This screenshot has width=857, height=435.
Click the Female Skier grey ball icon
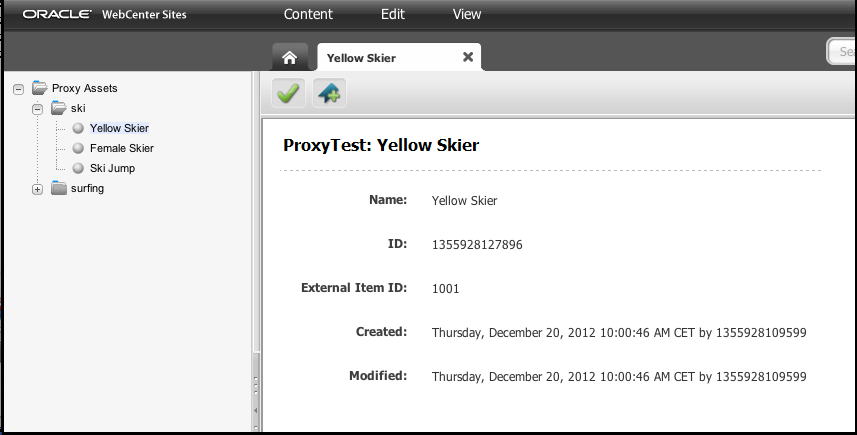click(x=78, y=148)
